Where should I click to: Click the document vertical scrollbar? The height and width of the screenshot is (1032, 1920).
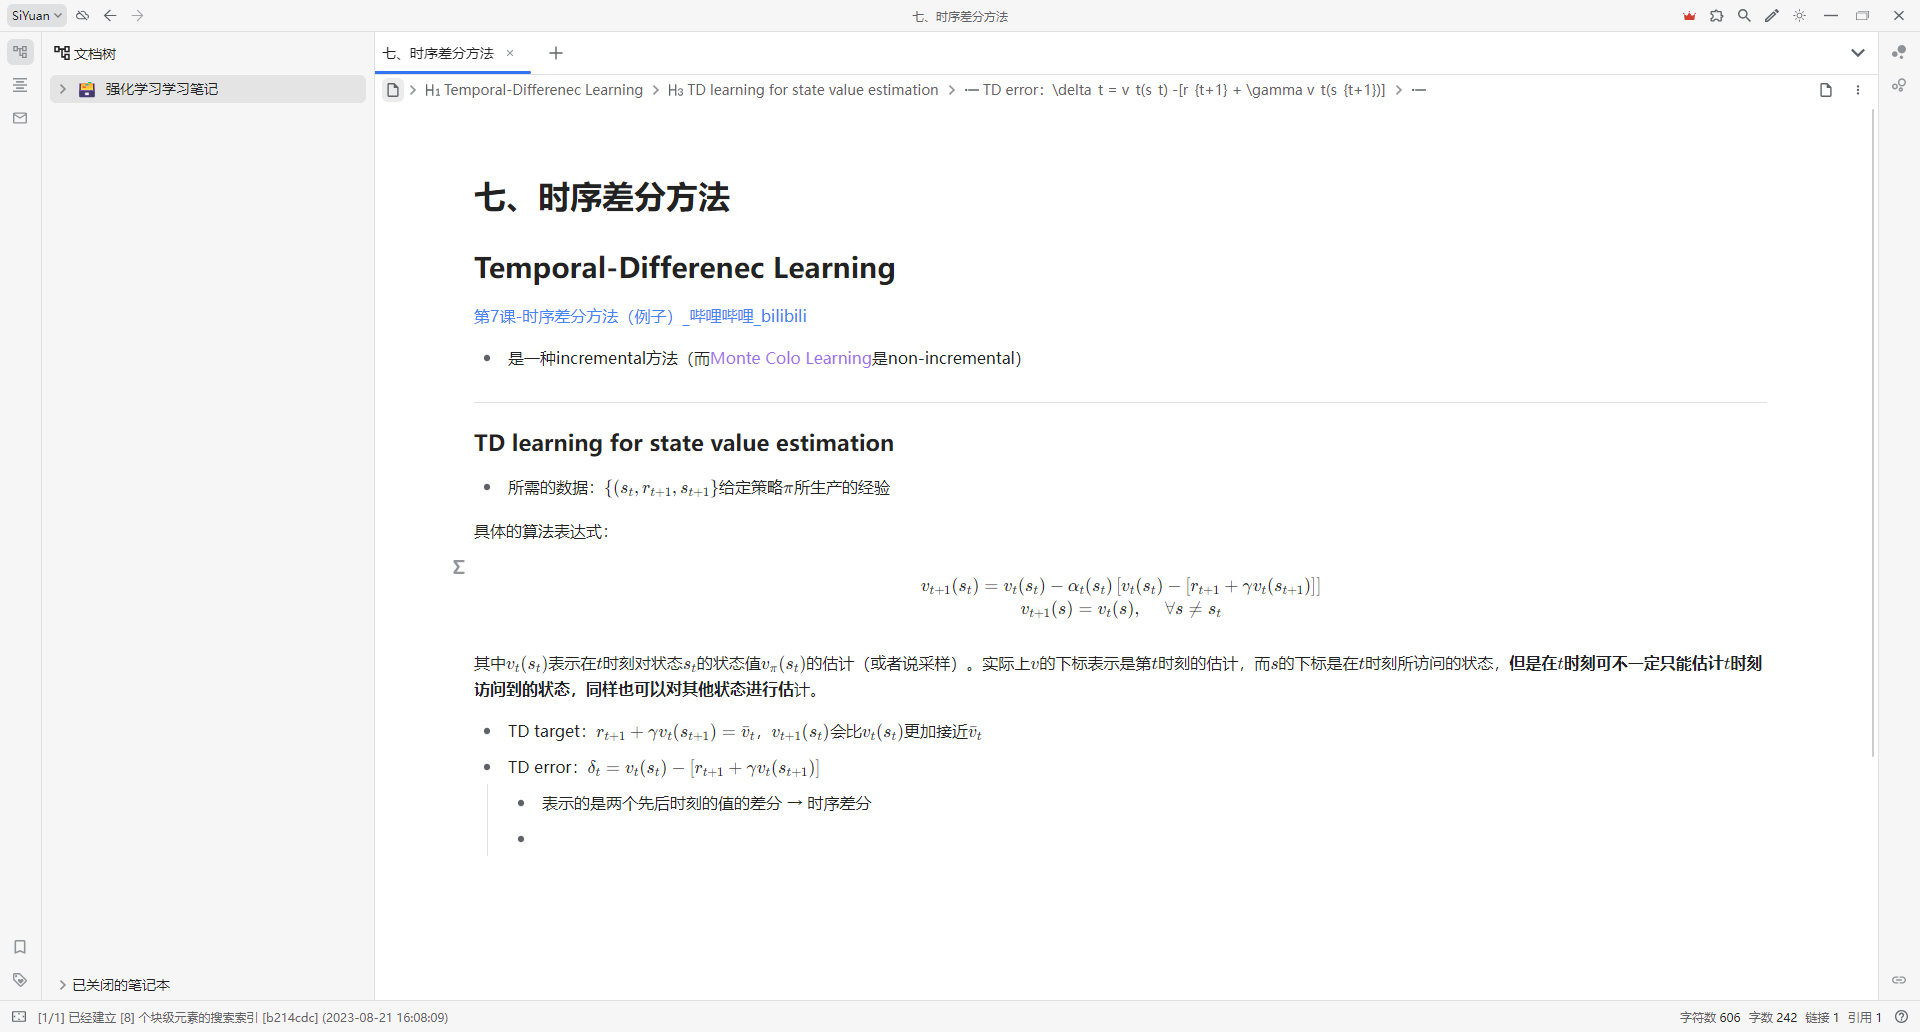[x=1873, y=430]
